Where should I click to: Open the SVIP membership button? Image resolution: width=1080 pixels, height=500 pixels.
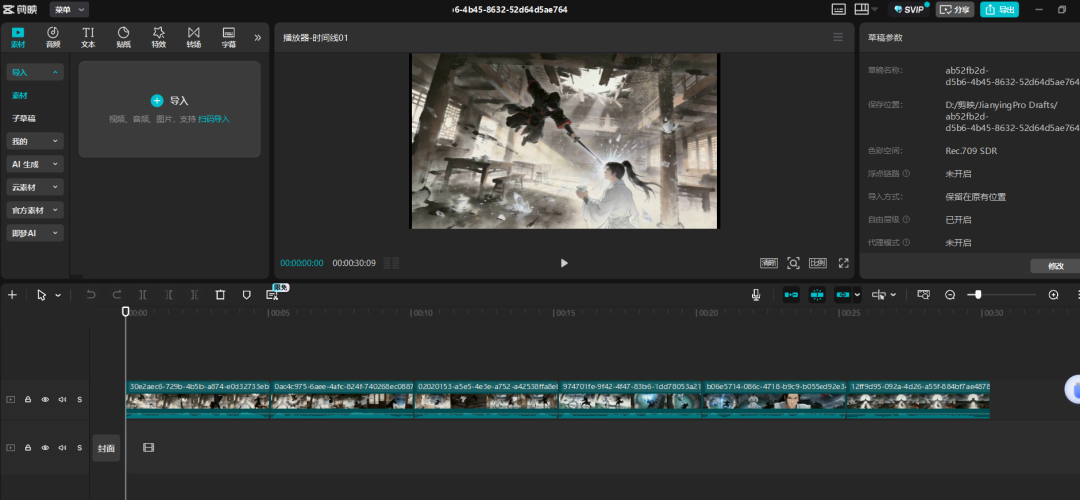pyautogui.click(x=909, y=10)
